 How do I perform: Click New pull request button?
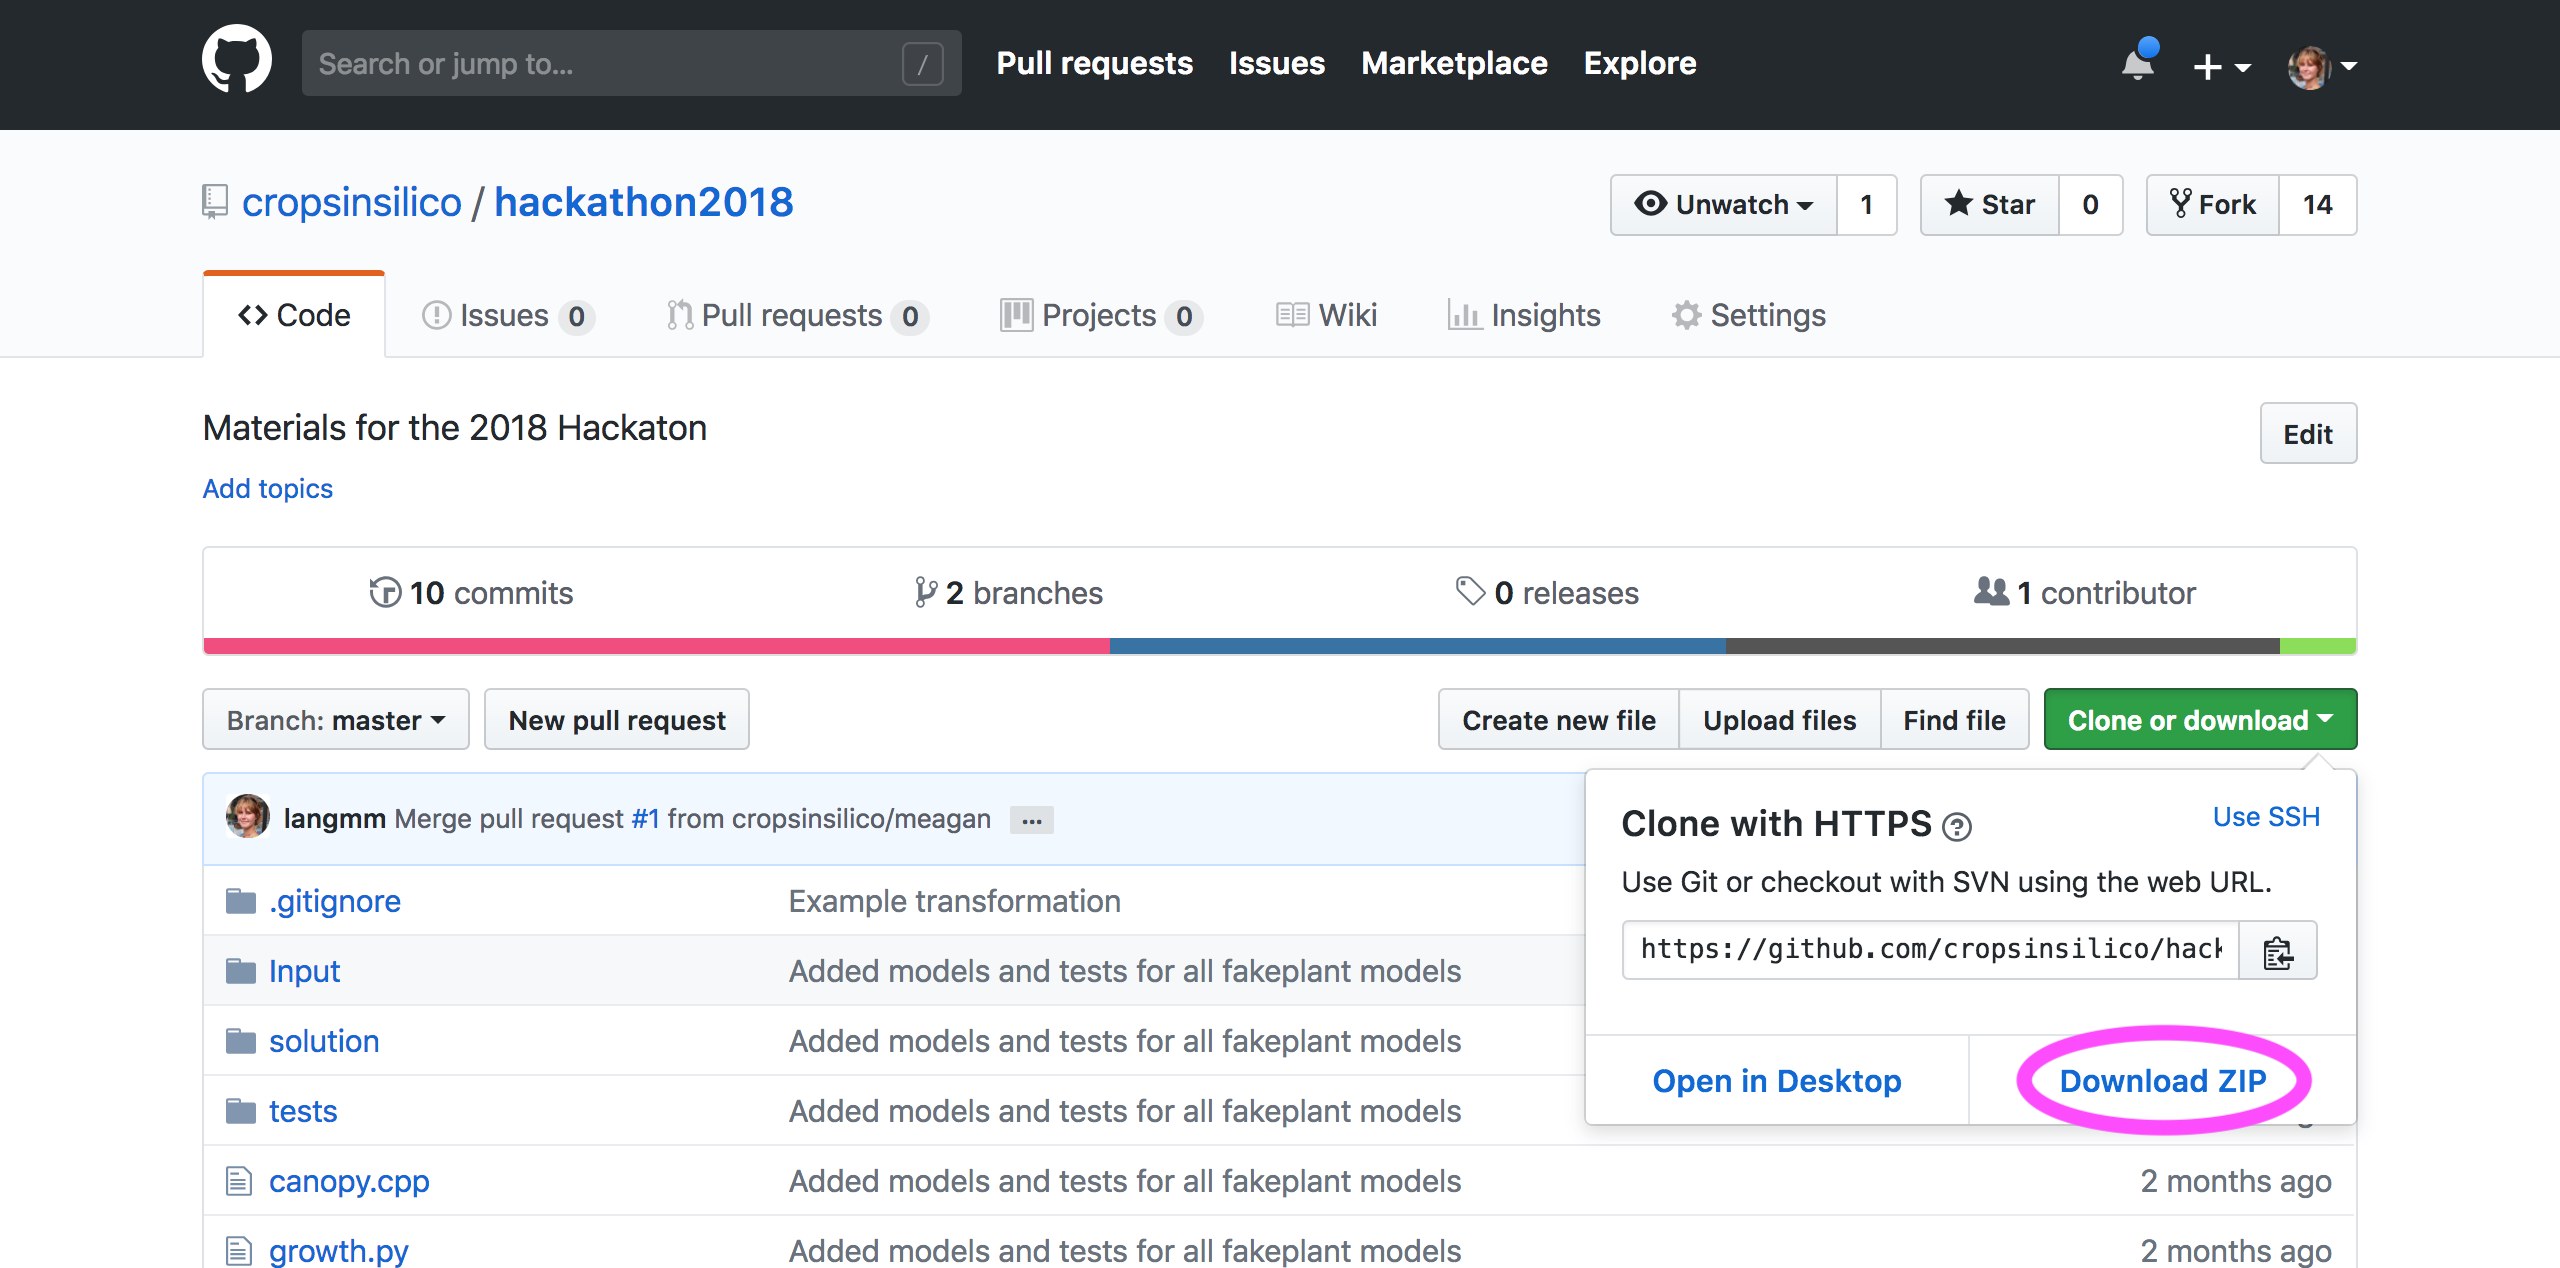coord(617,719)
